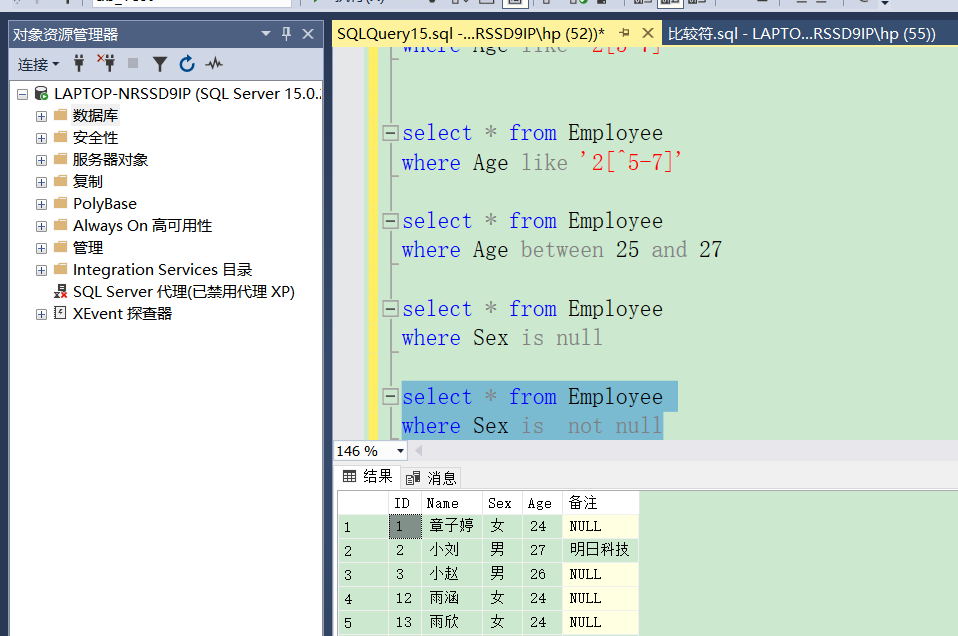Viewport: 958px width, 636px height.
Task: Click the Connect Object Explorer plug icon
Action: [79, 63]
